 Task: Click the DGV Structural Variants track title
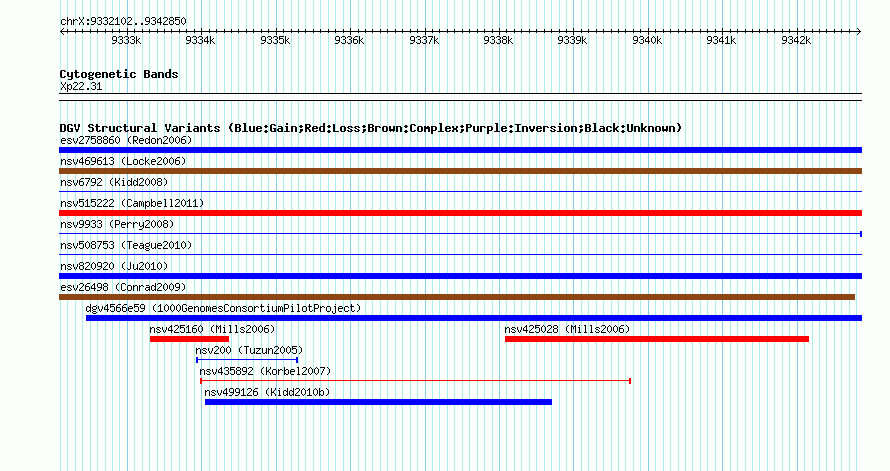pyautogui.click(x=371, y=128)
